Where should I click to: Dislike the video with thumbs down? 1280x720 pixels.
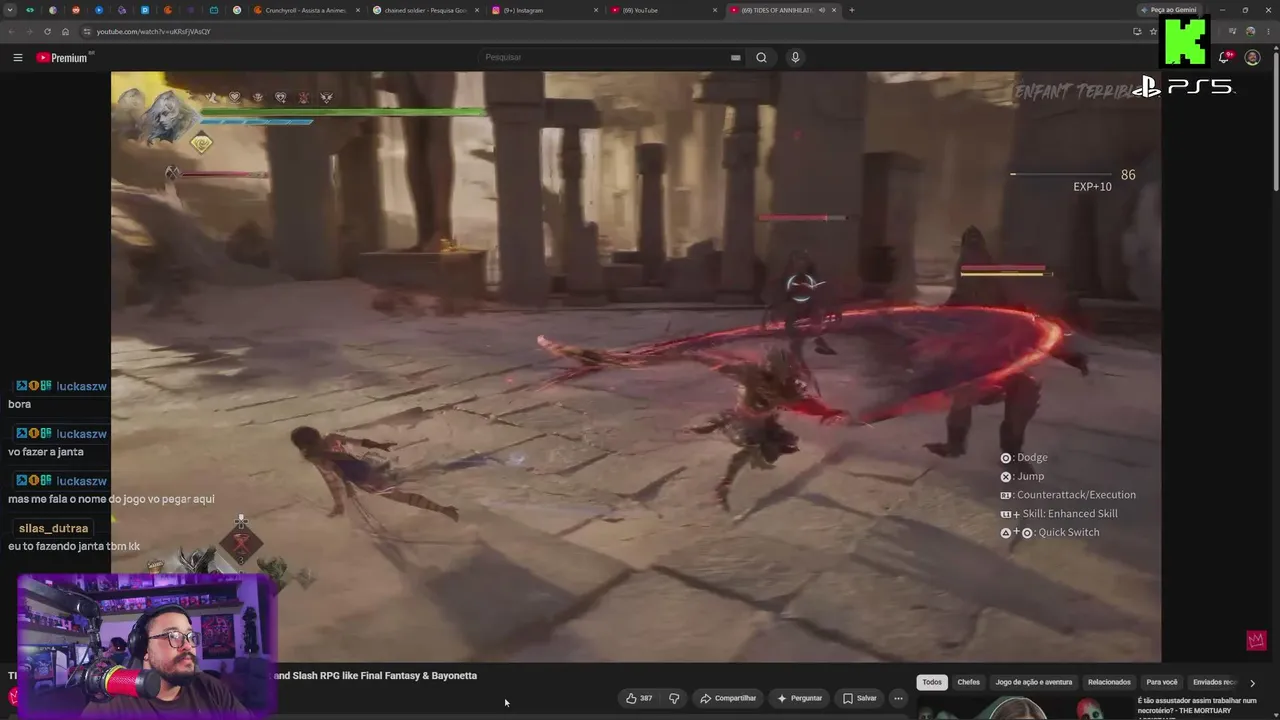[674, 698]
